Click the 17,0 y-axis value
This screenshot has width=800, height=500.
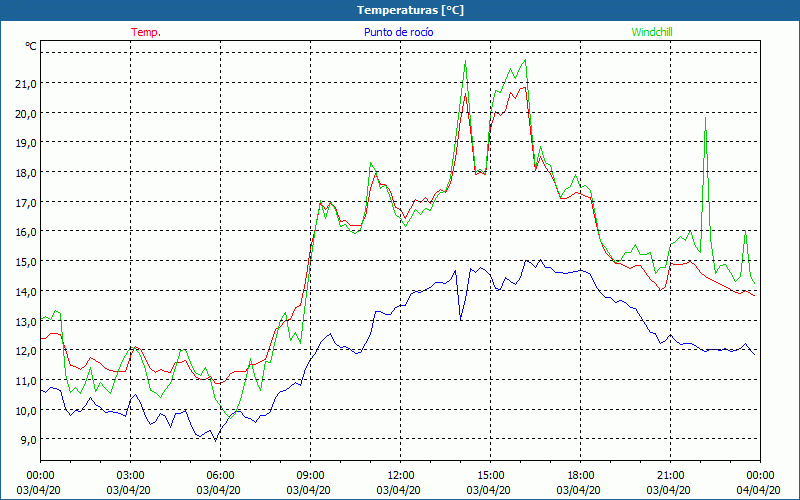(26, 203)
